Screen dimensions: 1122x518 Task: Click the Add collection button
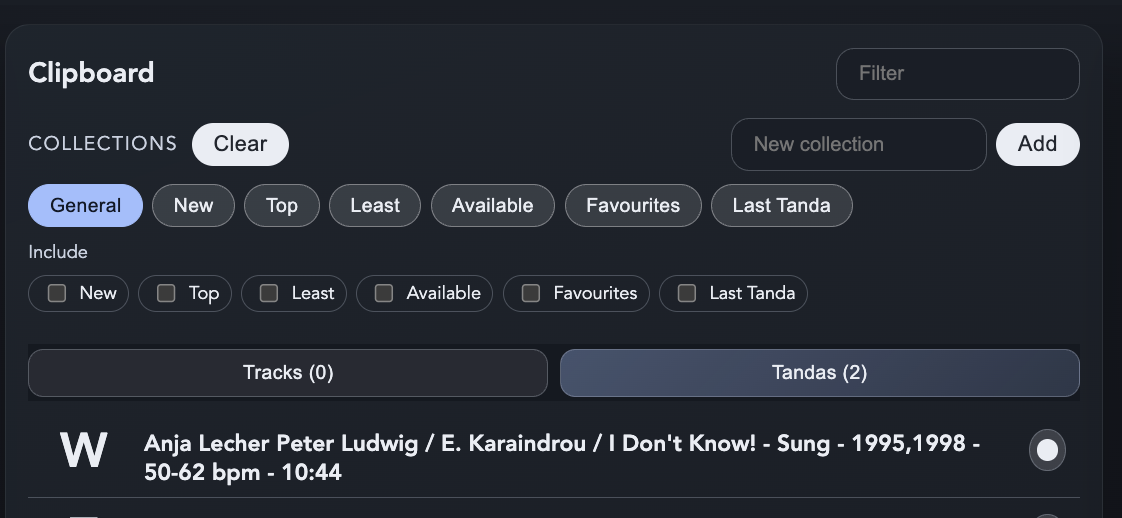pos(1038,144)
